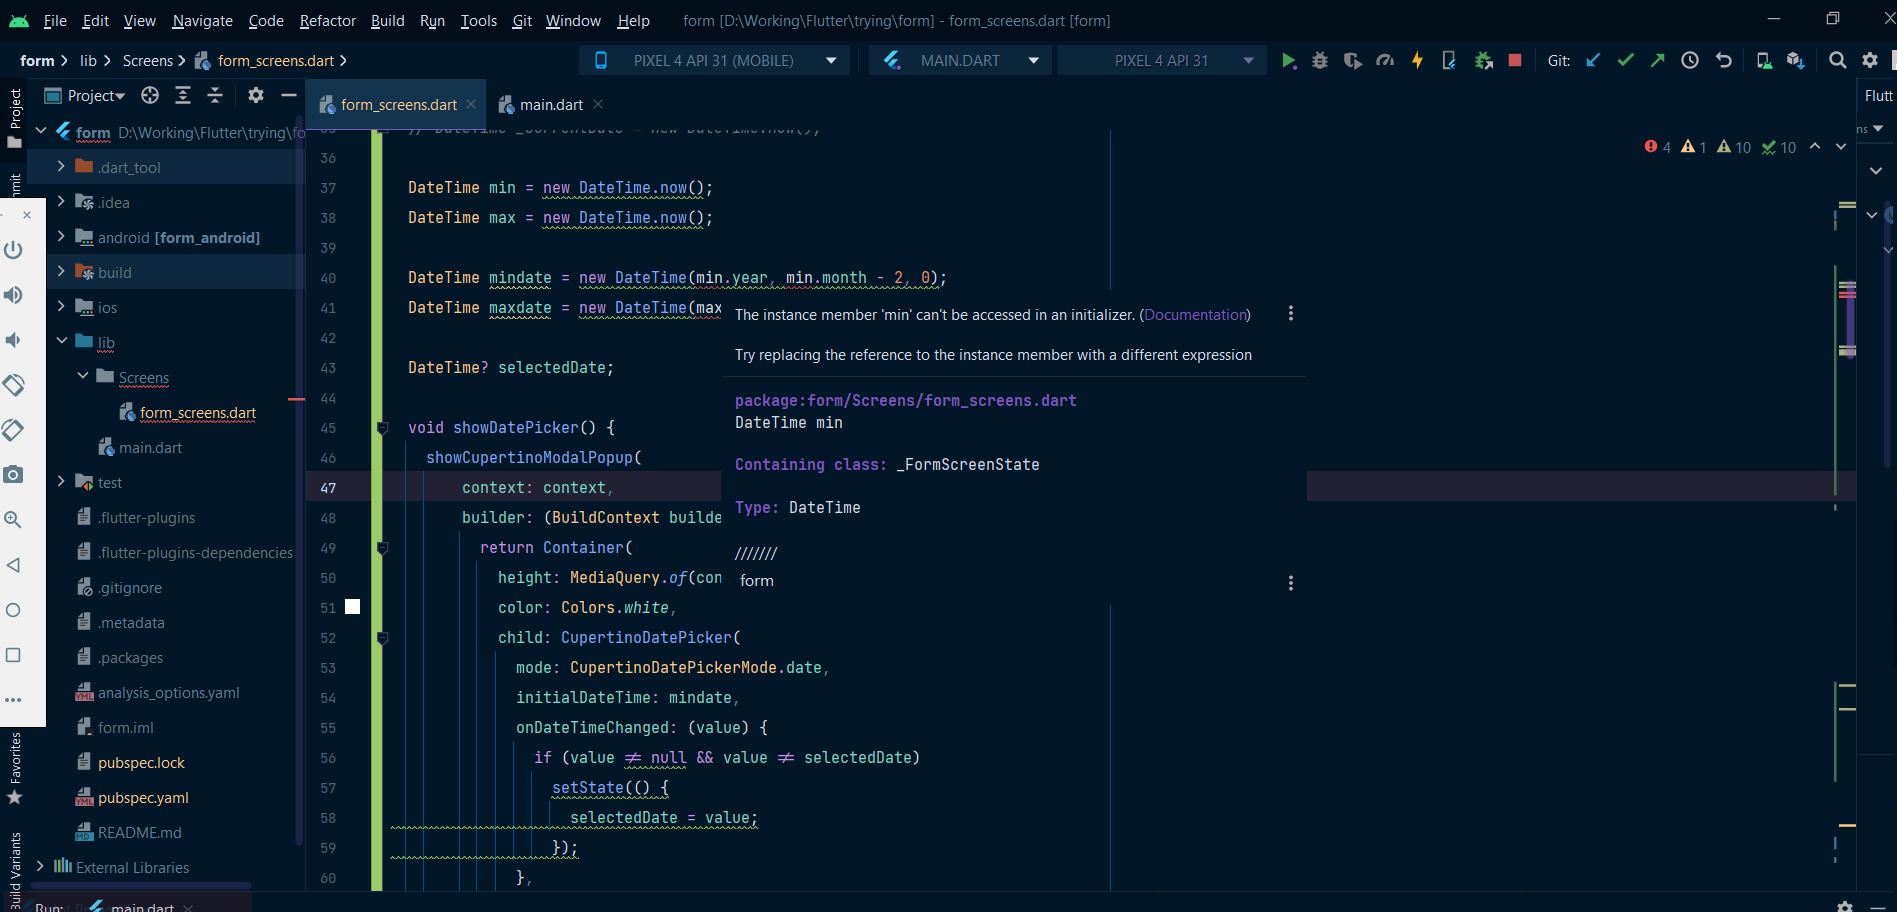Open the Build menu
Viewport: 1897px width, 912px height.
pyautogui.click(x=387, y=20)
